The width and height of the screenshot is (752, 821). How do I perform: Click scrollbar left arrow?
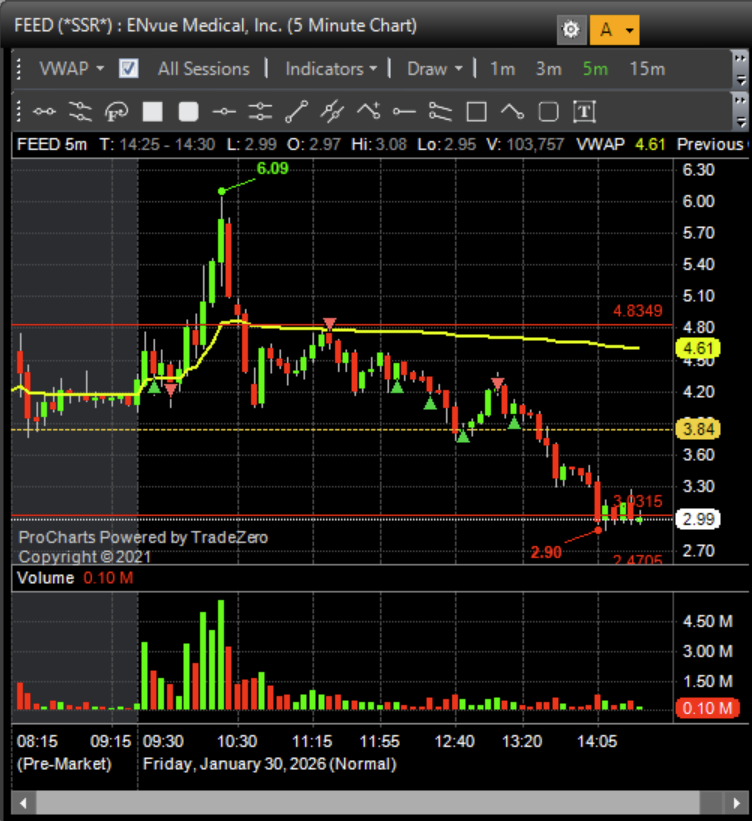pos(24,803)
